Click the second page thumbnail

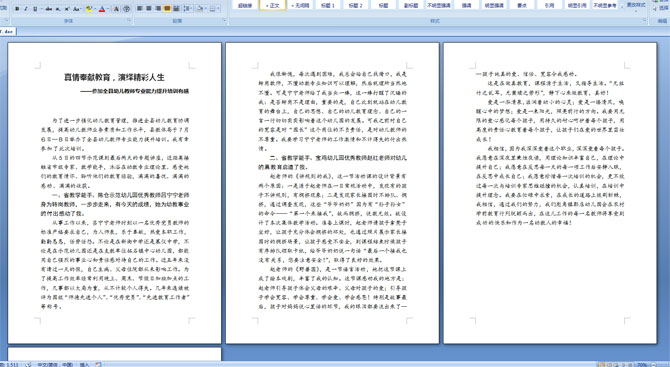332,193
